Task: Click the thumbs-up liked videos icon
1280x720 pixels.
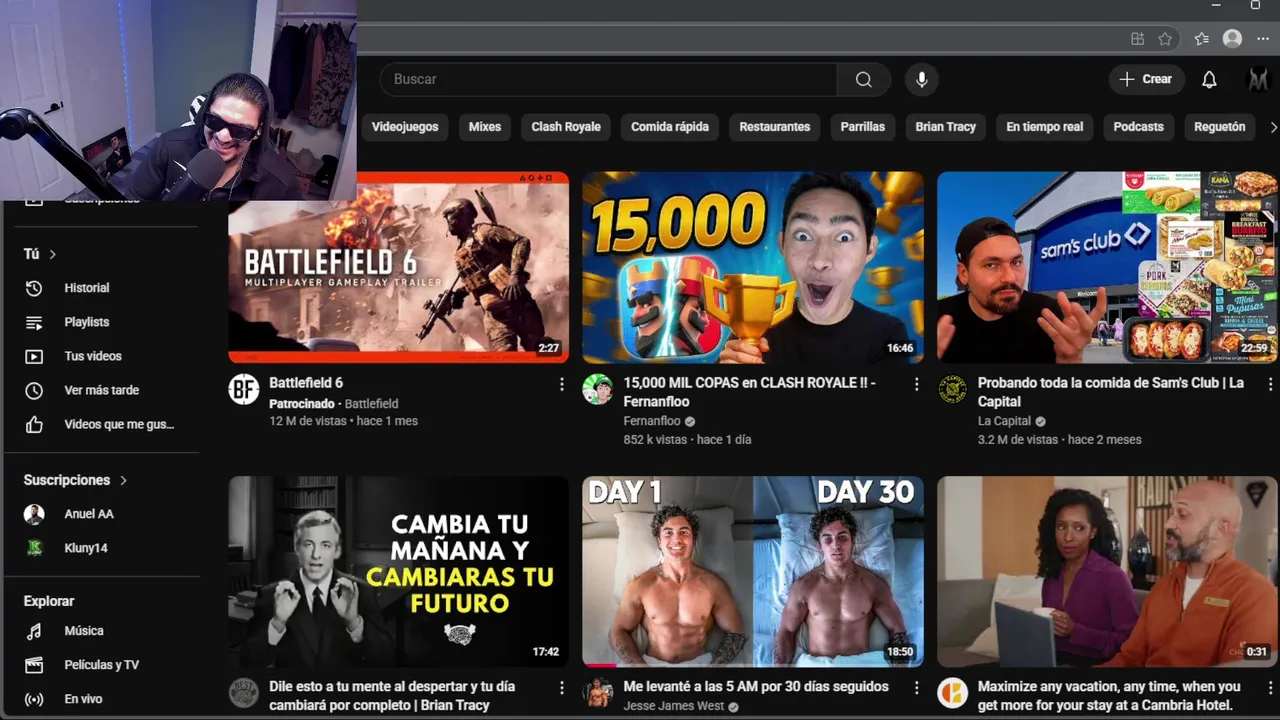Action: point(34,424)
